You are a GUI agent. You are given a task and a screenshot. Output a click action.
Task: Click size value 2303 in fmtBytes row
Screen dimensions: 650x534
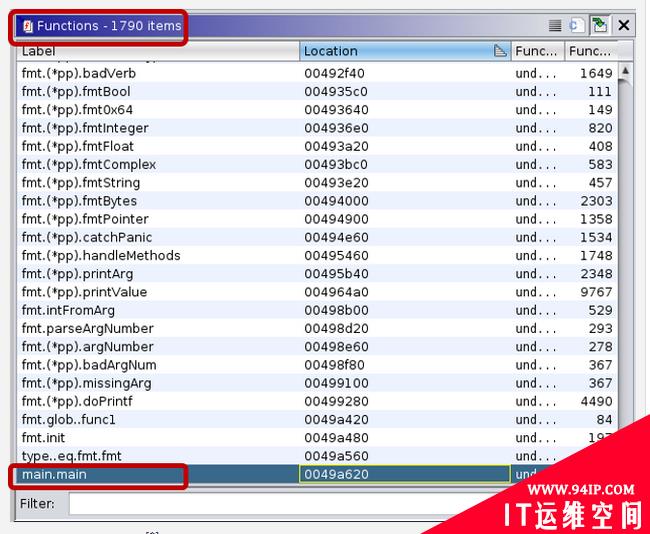click(x=596, y=201)
